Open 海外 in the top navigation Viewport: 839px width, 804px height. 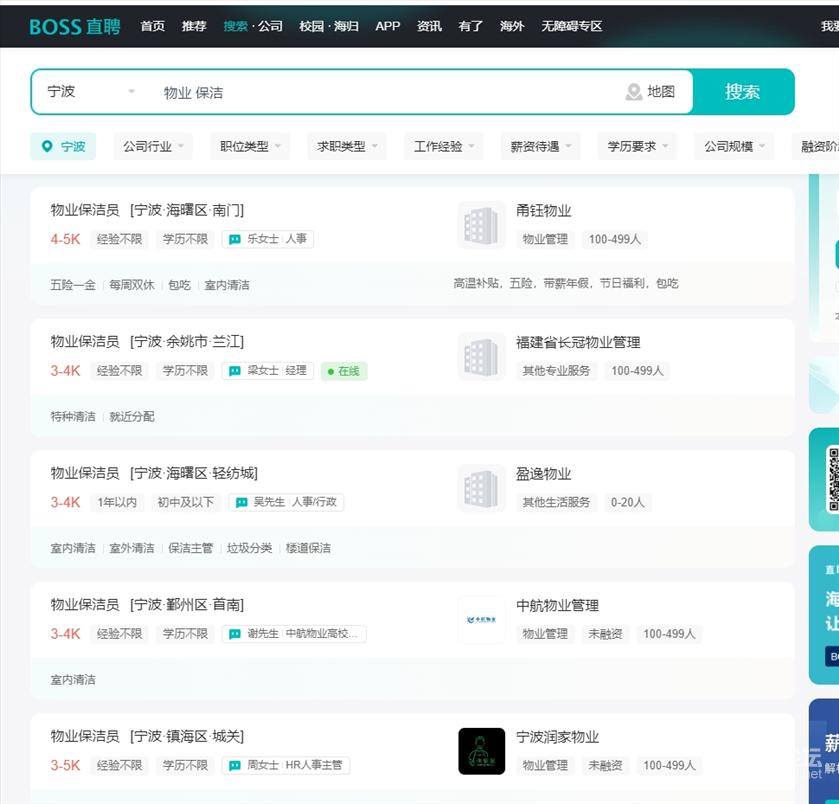[512, 26]
